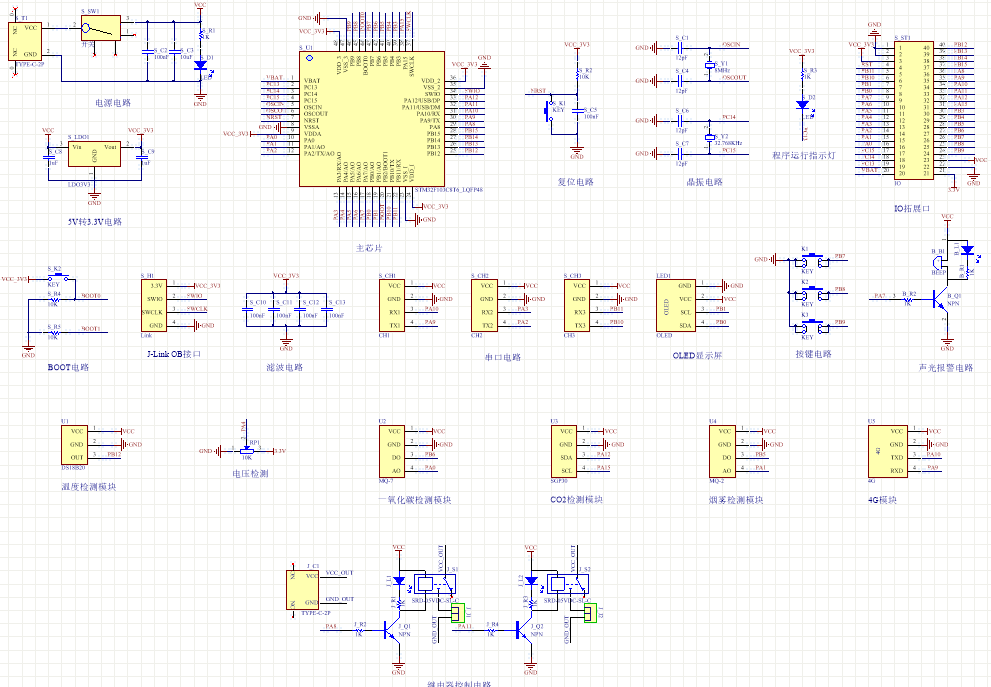991x687 pixels.
Task: Select the U5 4G module block
Action: tap(888, 451)
